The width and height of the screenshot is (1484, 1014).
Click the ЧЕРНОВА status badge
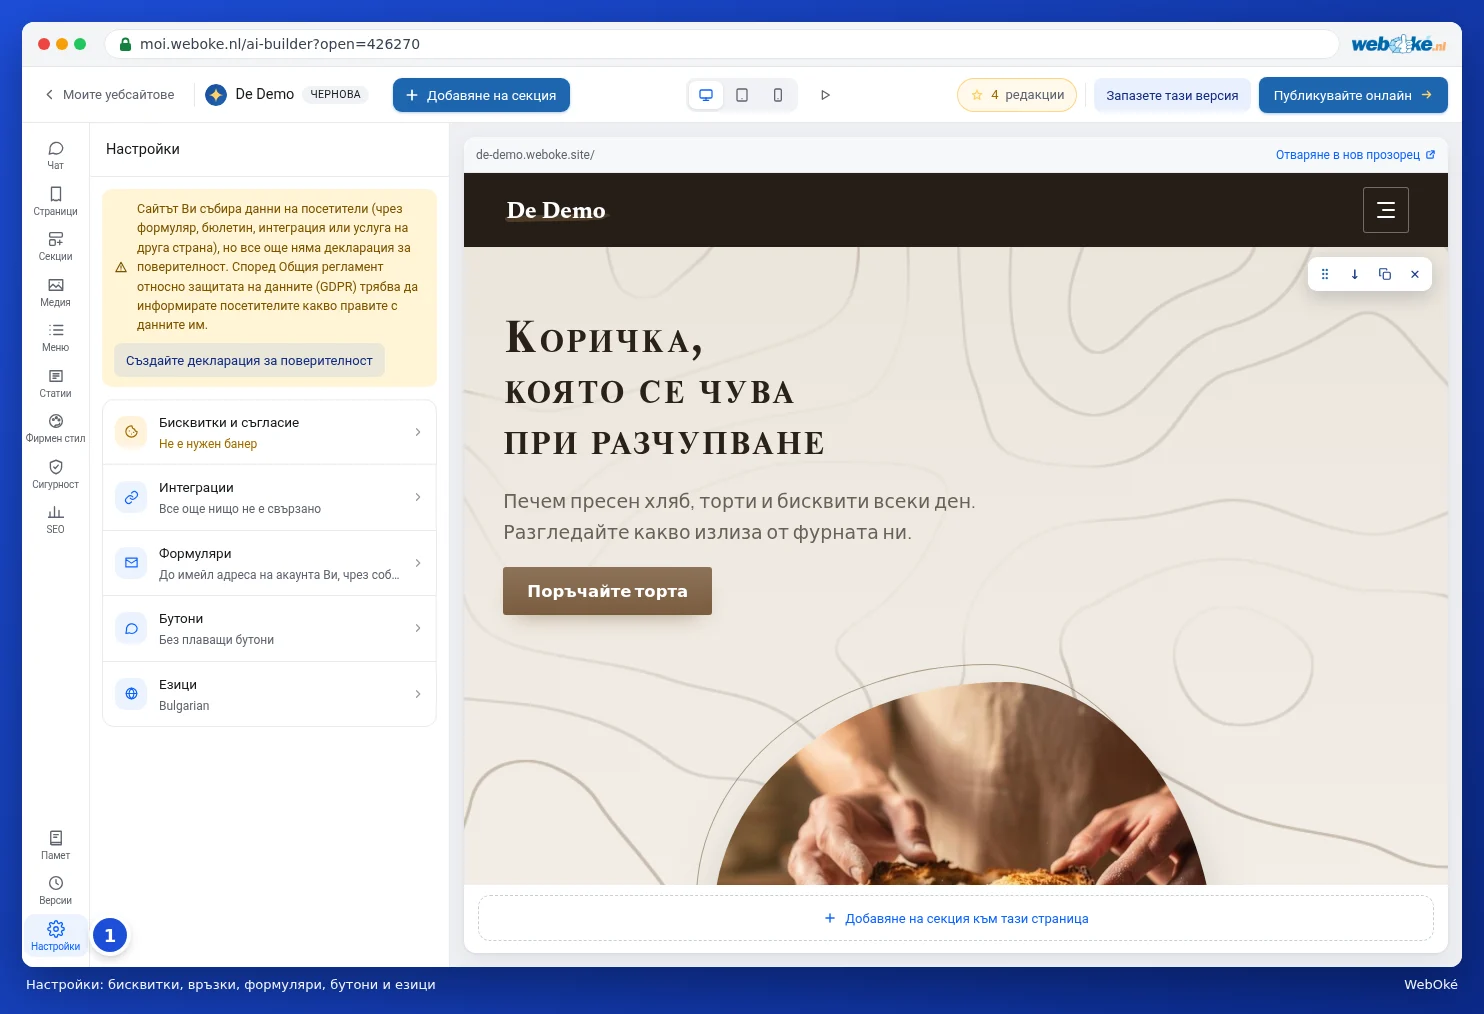(x=335, y=94)
